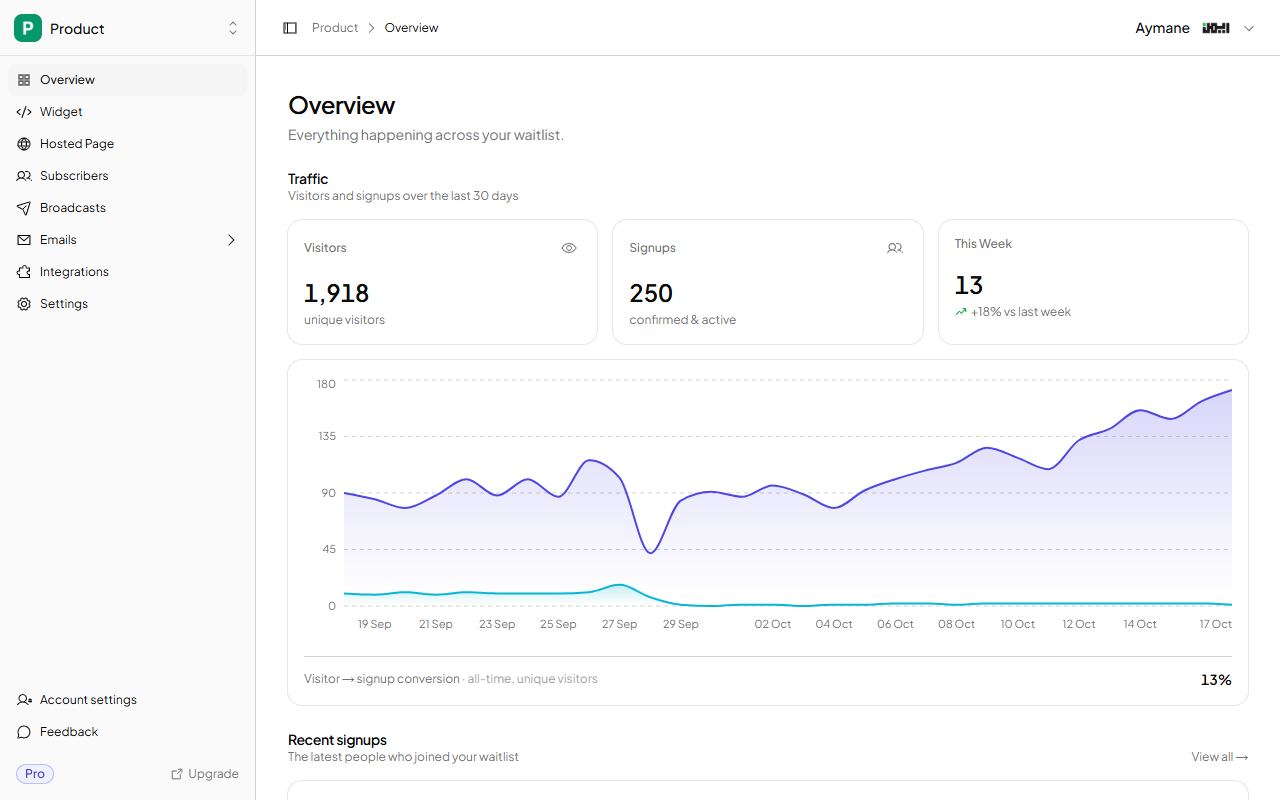Open Integrations from the sidebar

(x=127, y=272)
